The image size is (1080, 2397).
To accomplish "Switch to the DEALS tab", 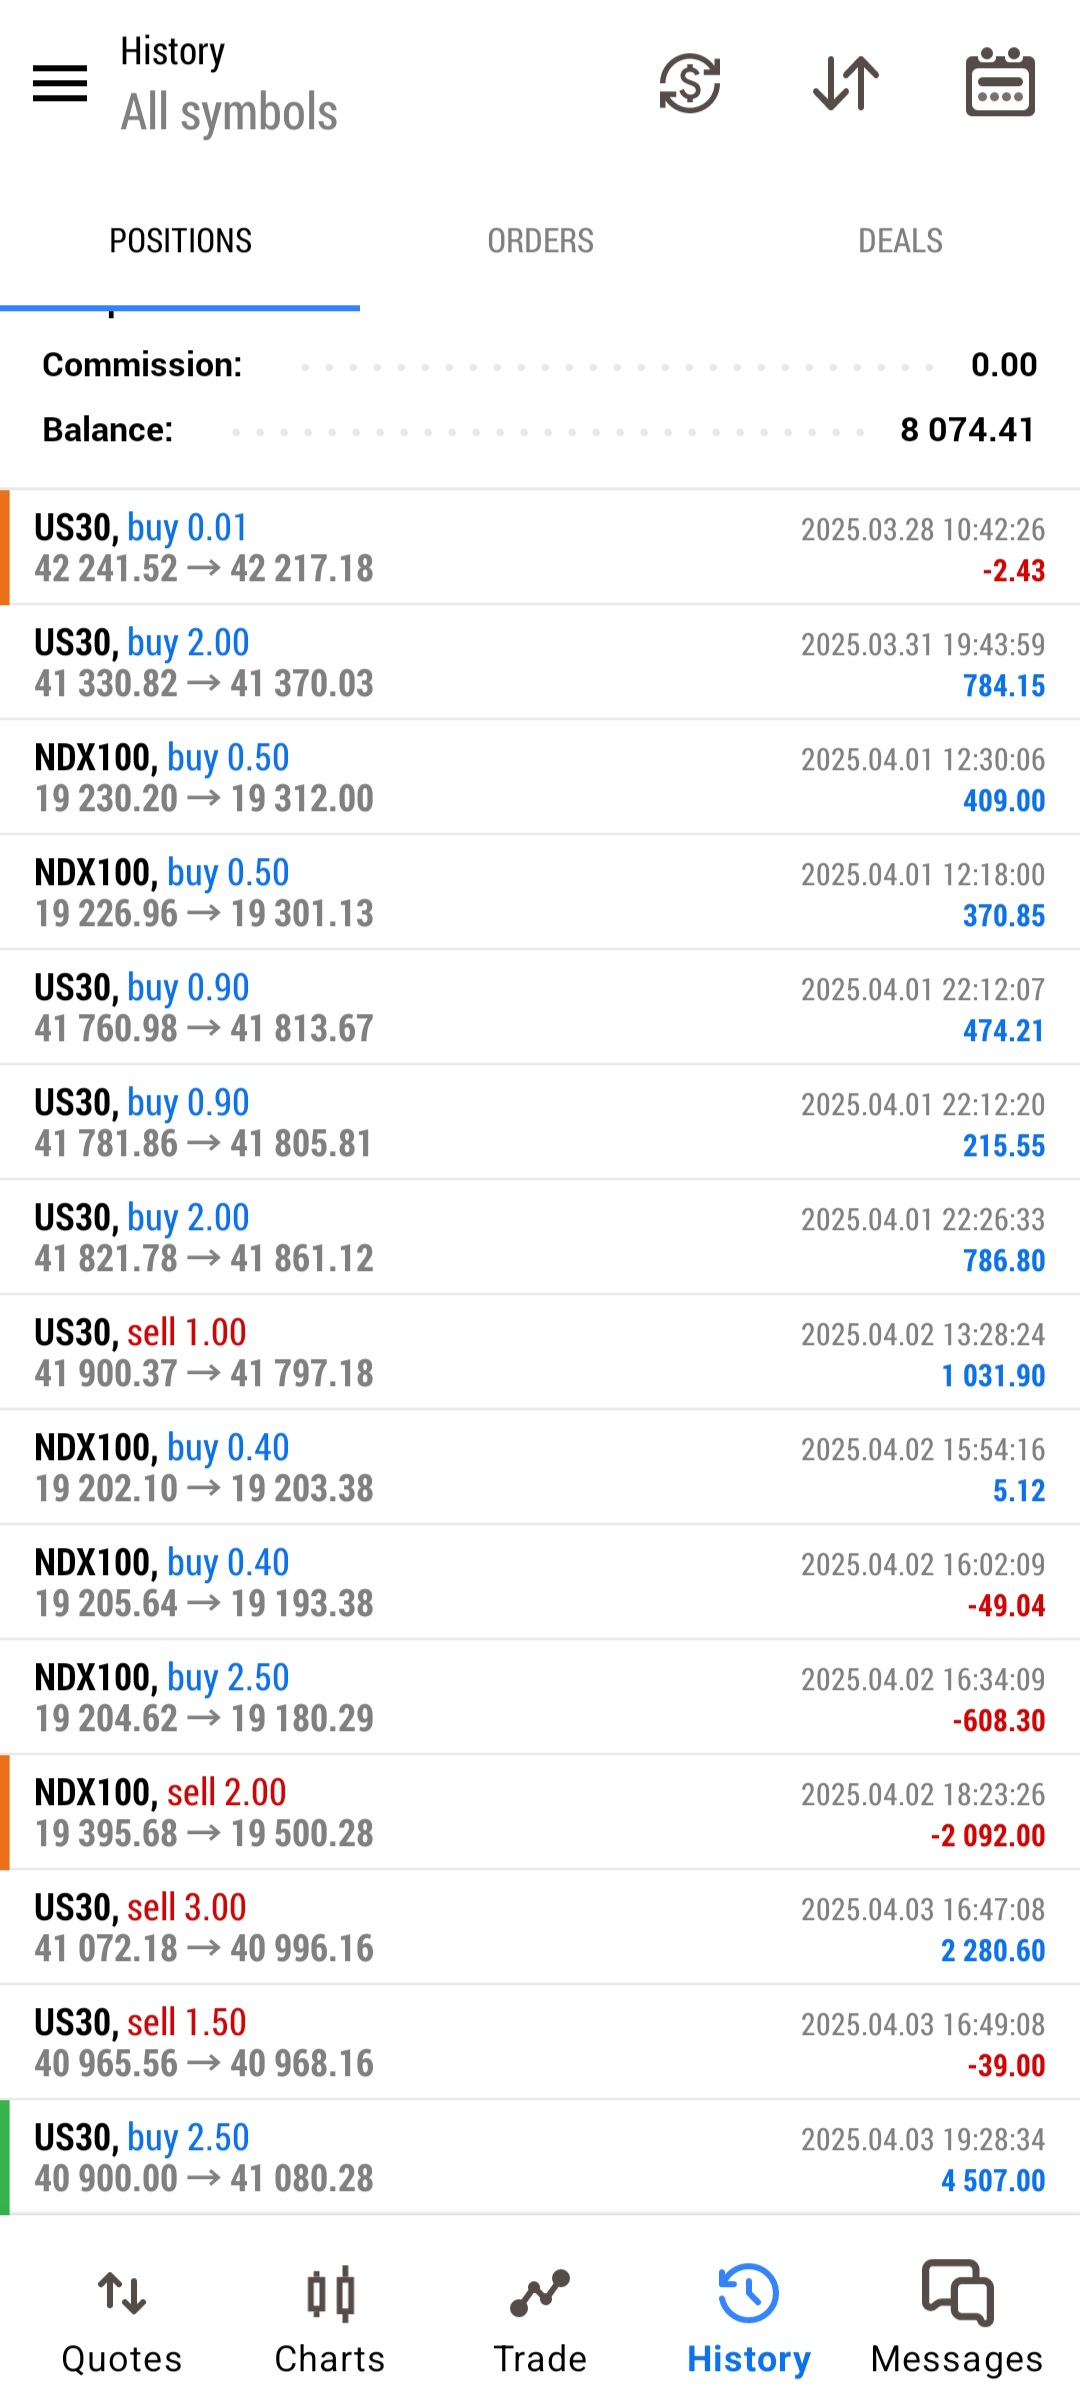I will point(900,241).
